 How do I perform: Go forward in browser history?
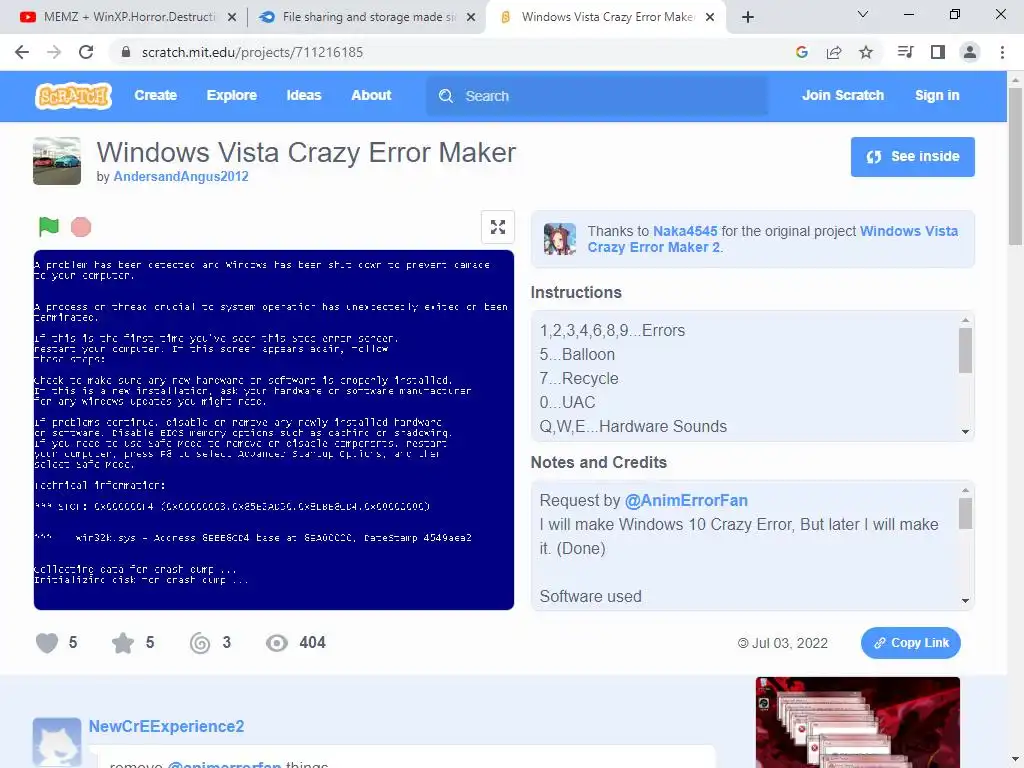click(54, 52)
